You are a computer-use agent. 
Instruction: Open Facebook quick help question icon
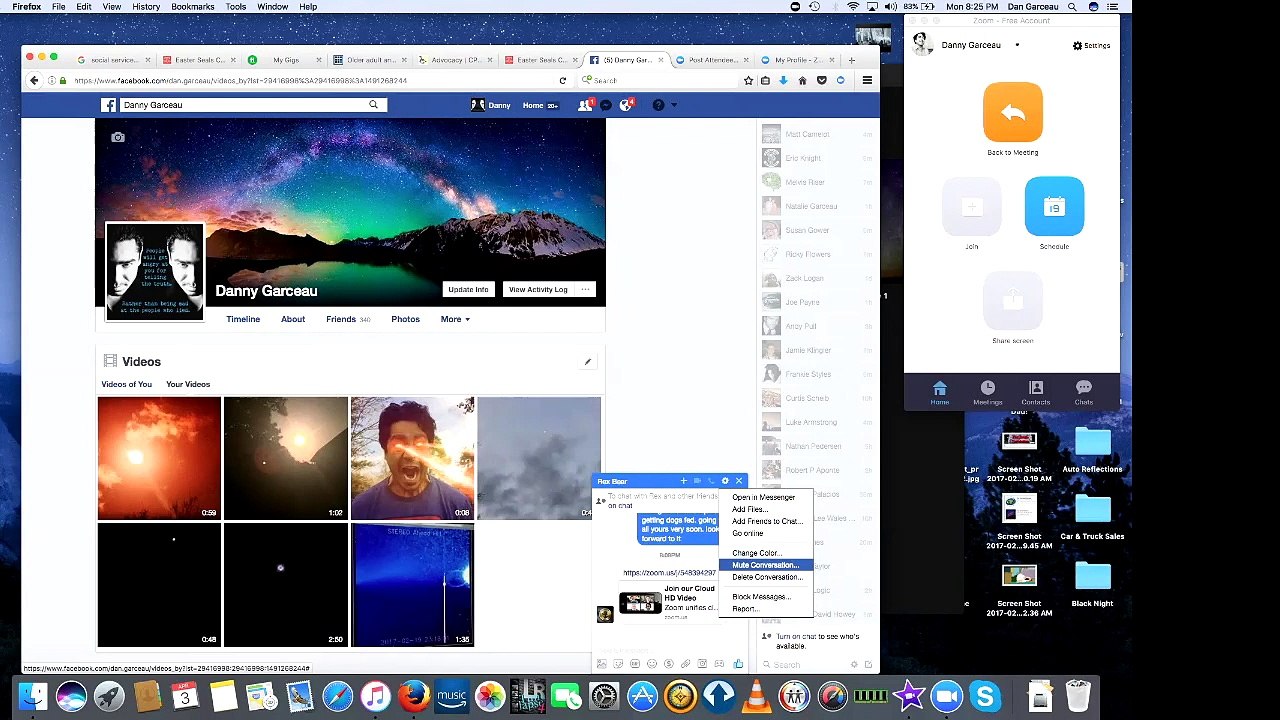(658, 105)
